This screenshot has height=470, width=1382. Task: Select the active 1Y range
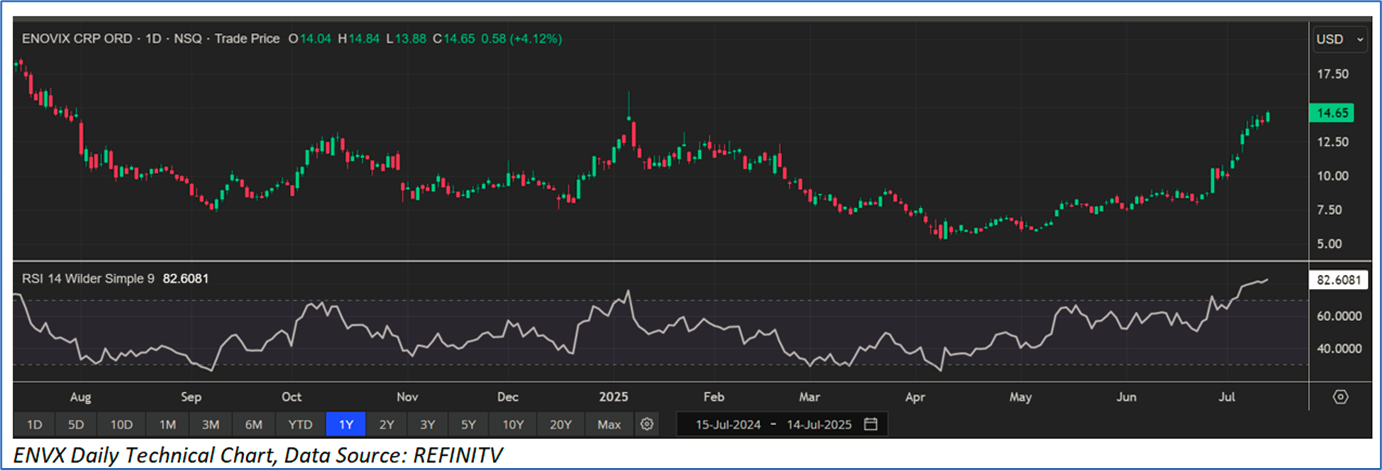[x=346, y=424]
